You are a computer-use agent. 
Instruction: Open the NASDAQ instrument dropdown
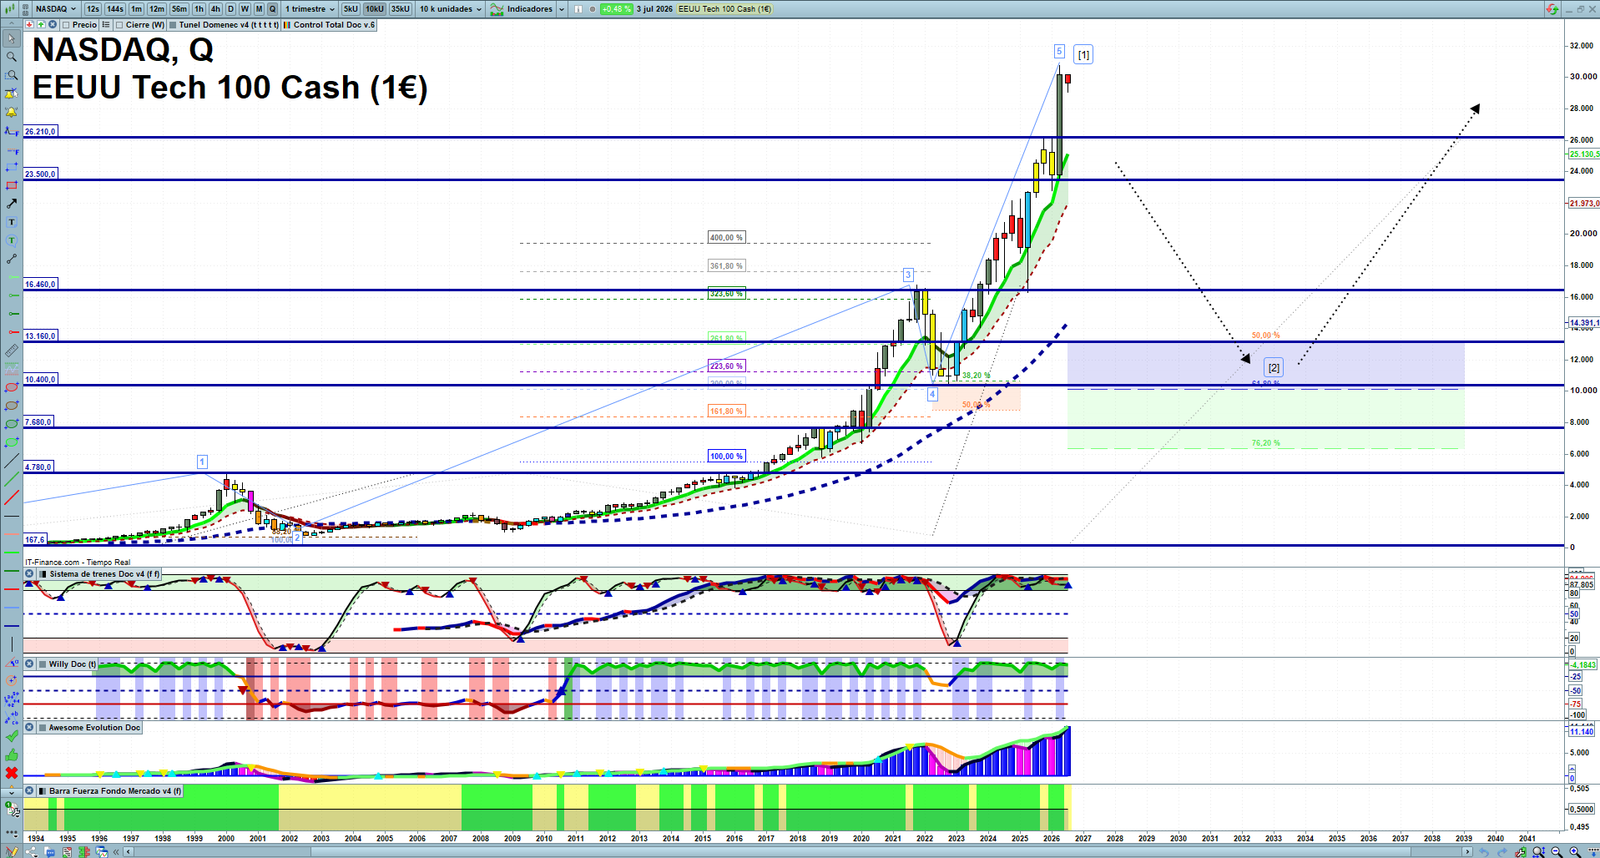click(x=56, y=9)
